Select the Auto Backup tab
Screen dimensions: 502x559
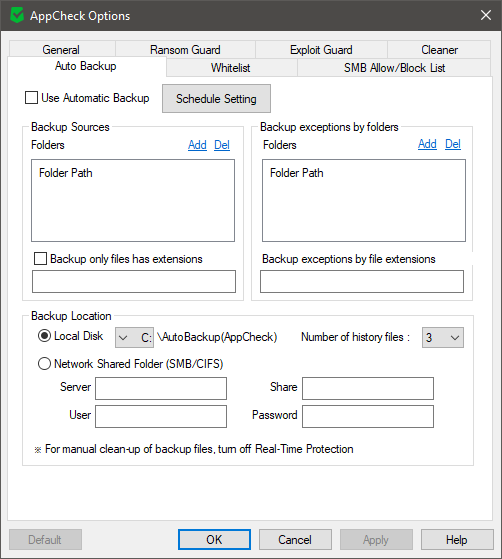pos(86,66)
